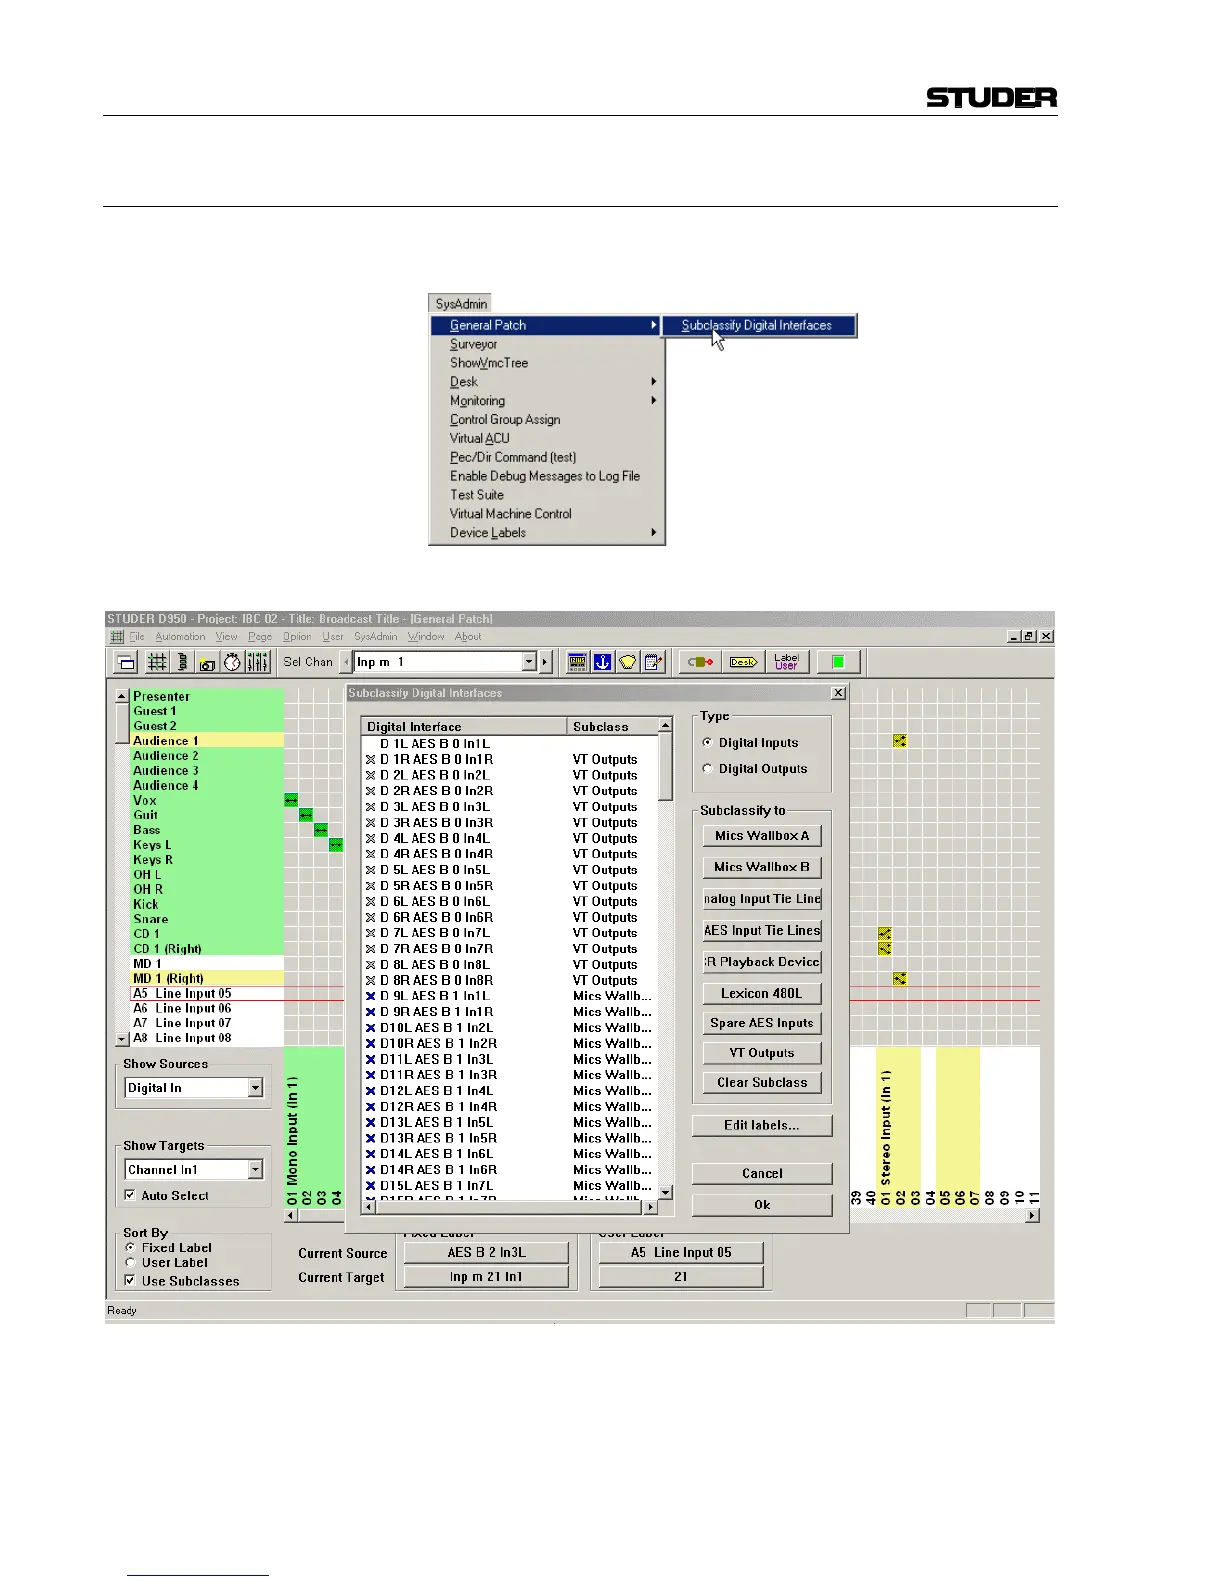Select the Digital Inputs radio button

coord(708,743)
